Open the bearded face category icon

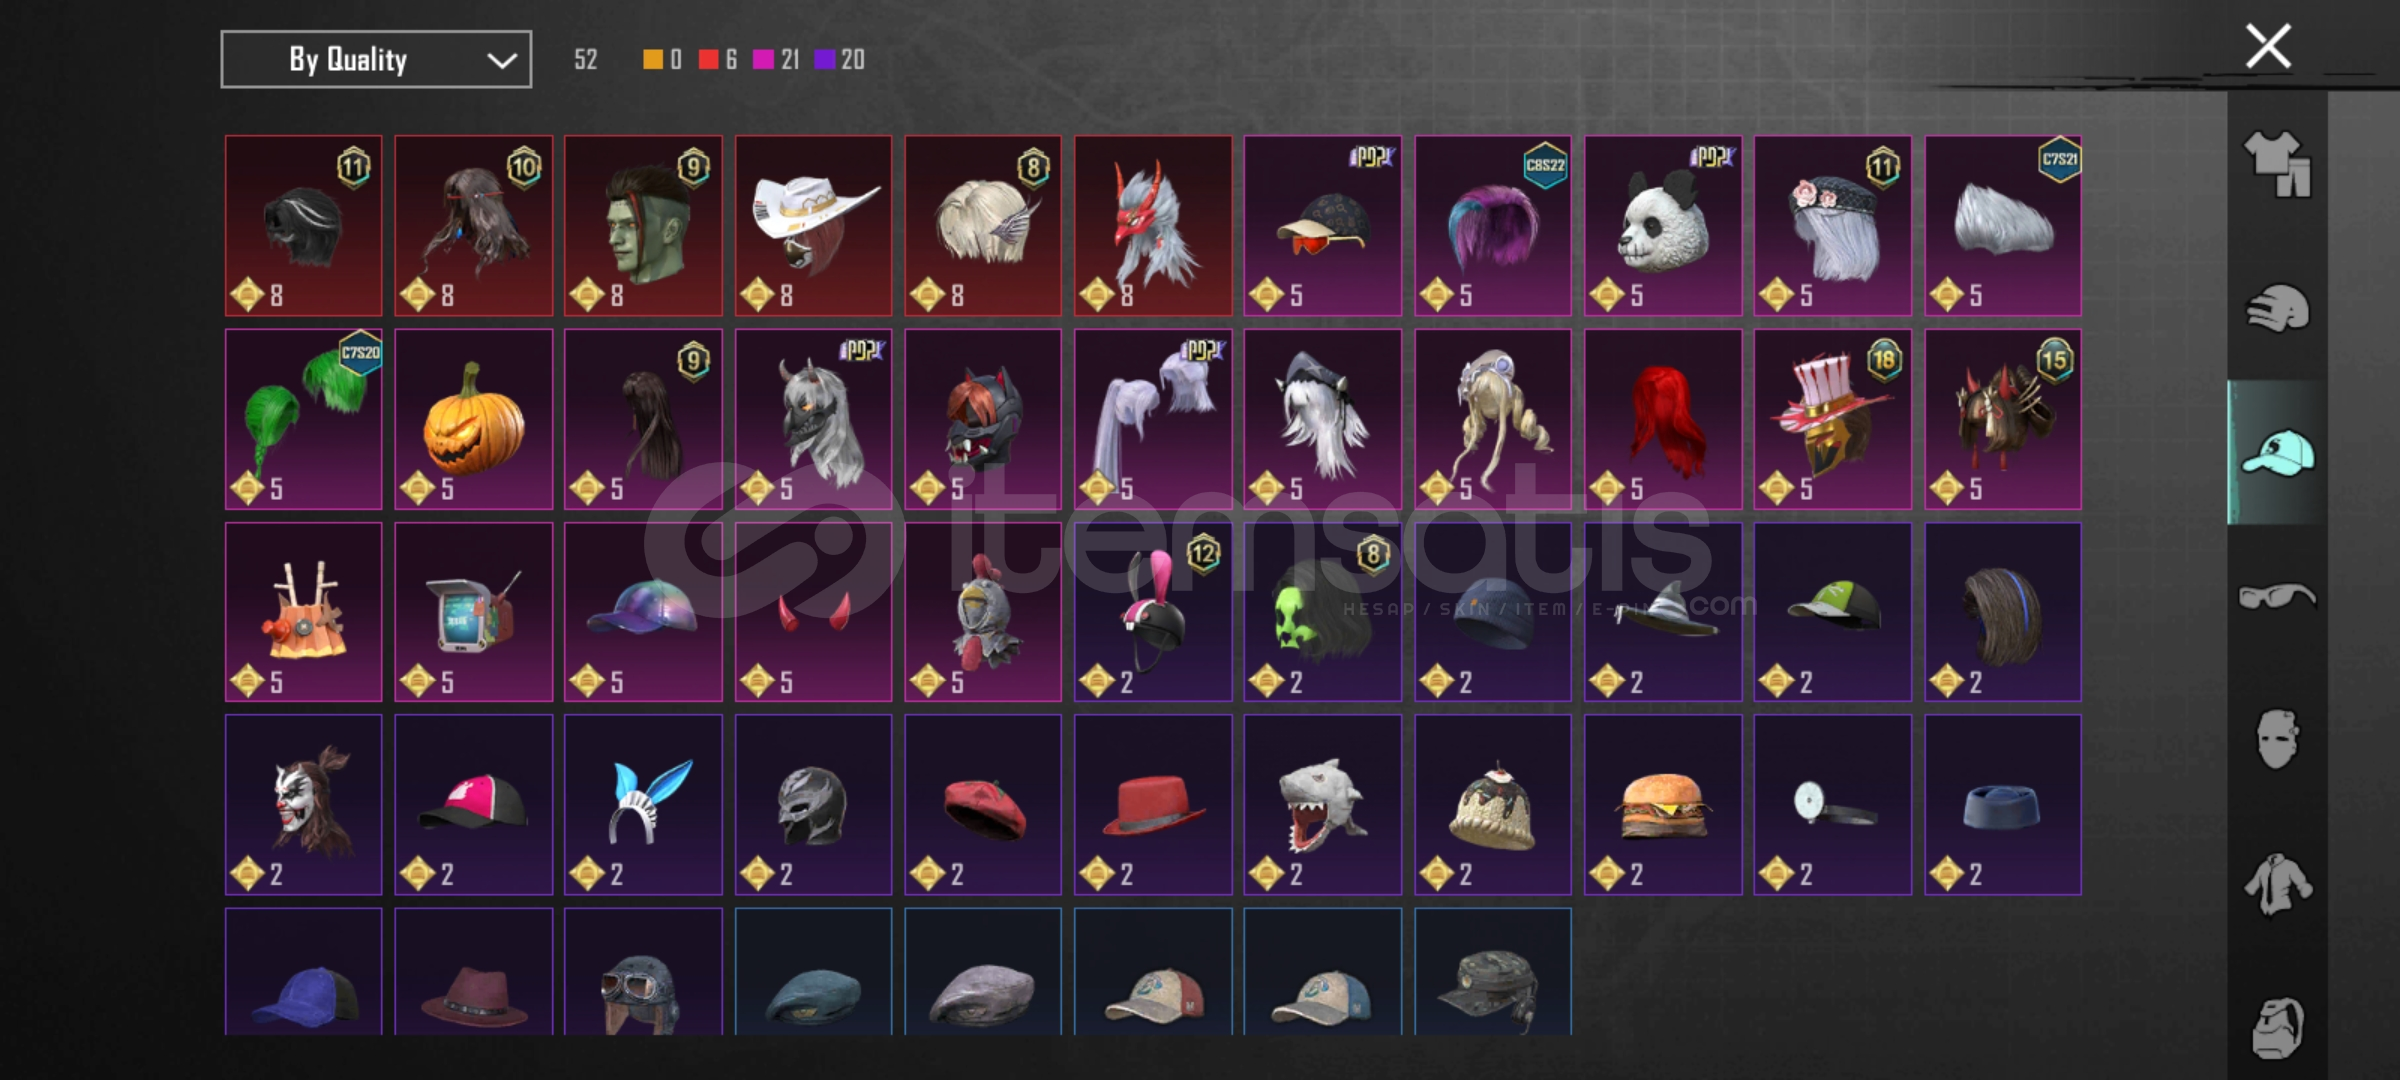coord(2277,1027)
